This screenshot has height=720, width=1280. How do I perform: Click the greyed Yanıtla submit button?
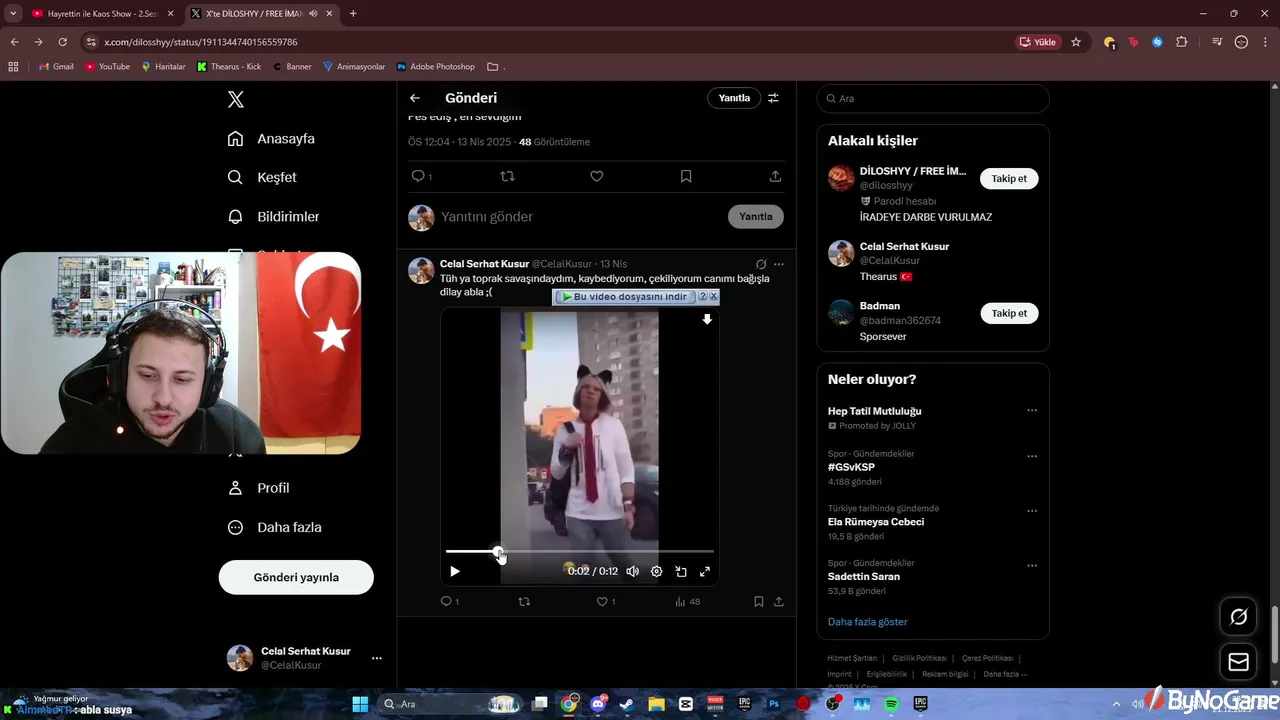[756, 217]
